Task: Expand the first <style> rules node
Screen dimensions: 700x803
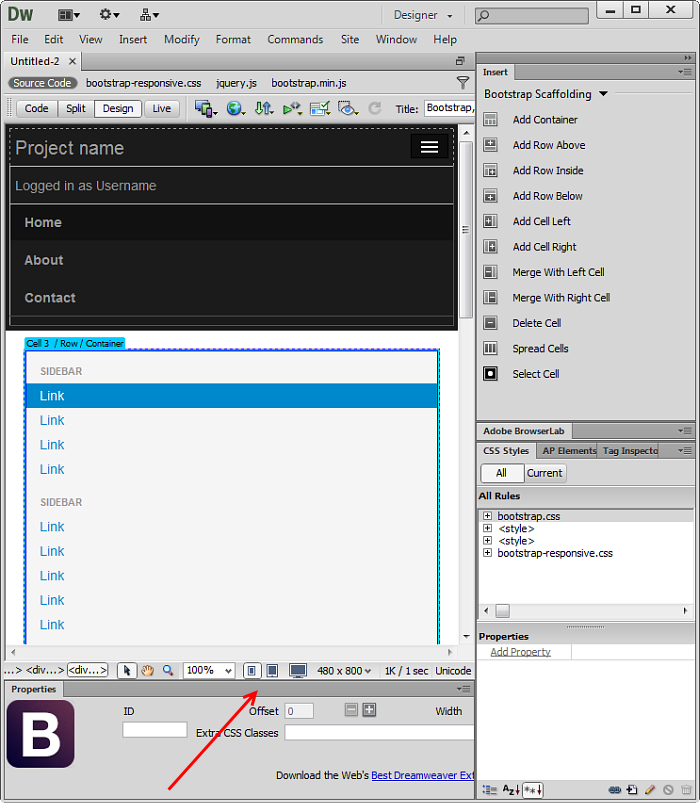Action: pos(487,529)
